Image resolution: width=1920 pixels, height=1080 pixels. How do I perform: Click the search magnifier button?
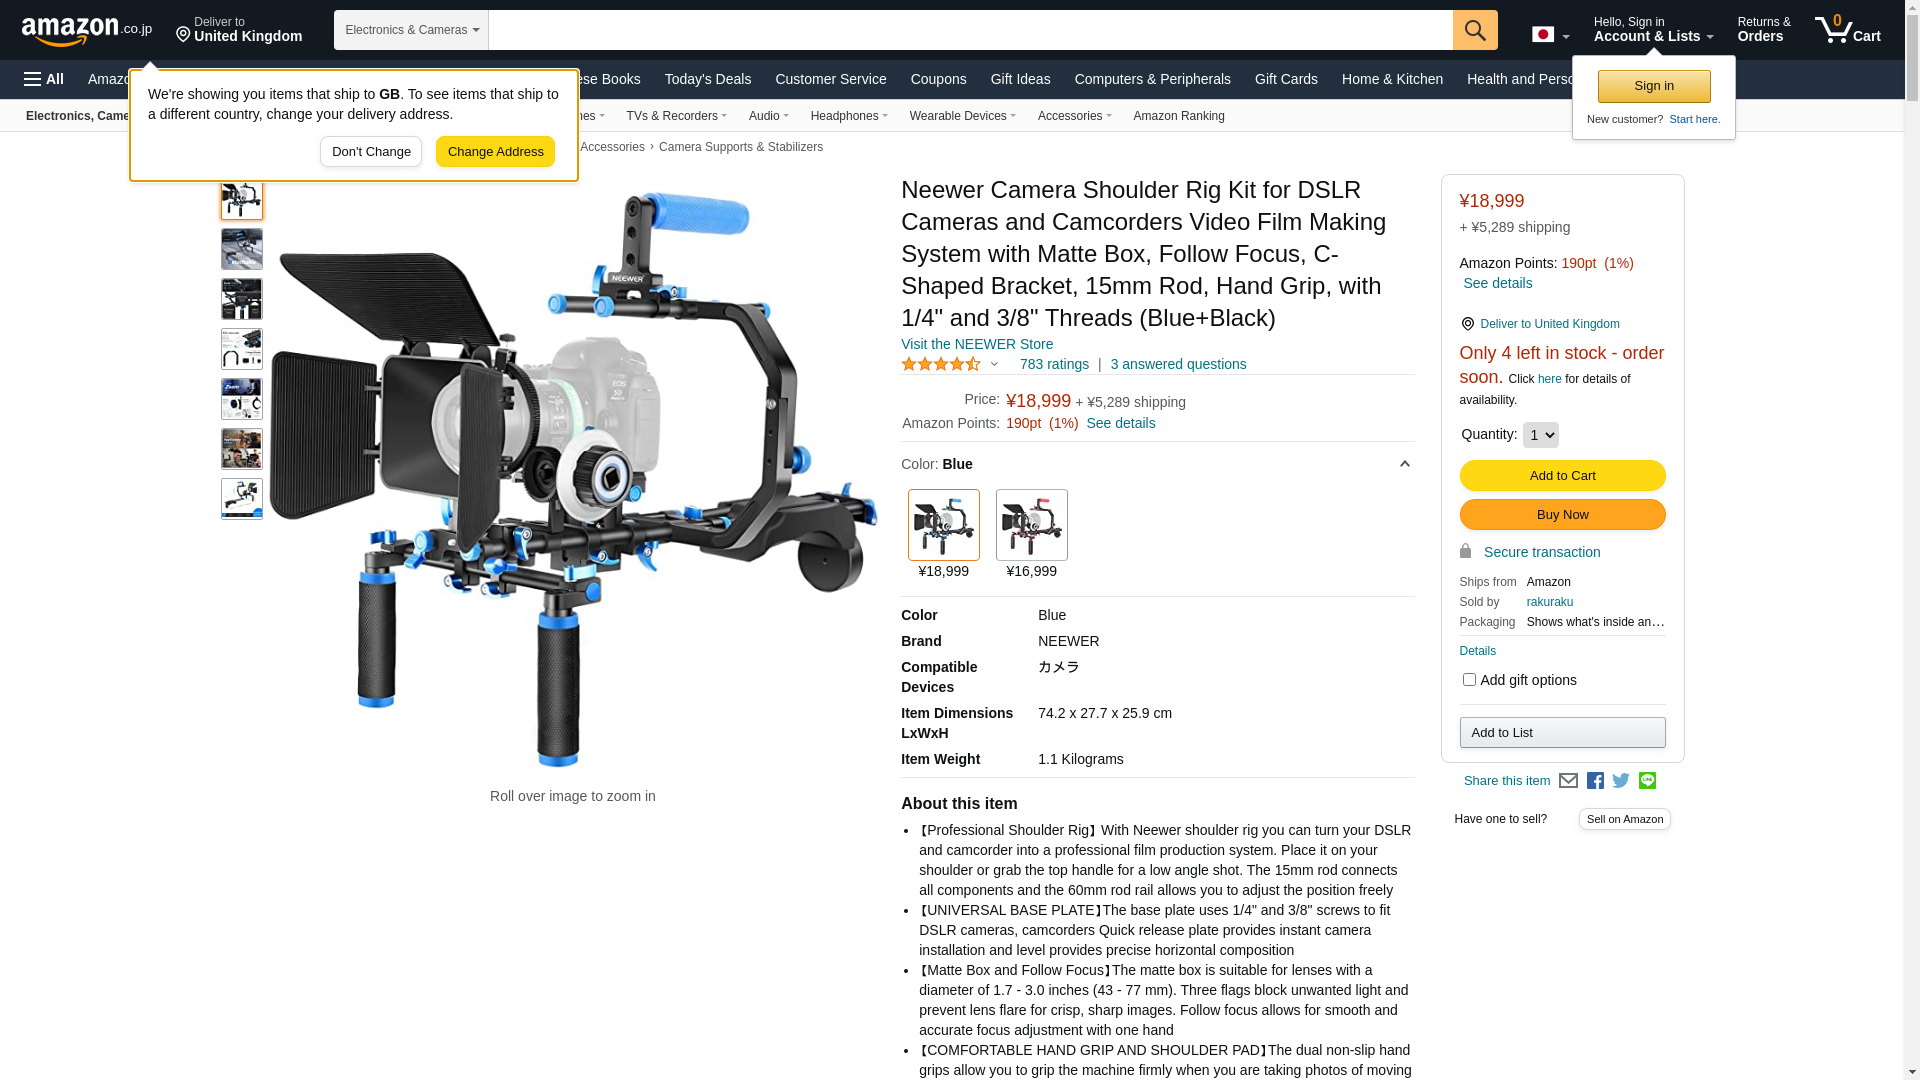click(1475, 30)
